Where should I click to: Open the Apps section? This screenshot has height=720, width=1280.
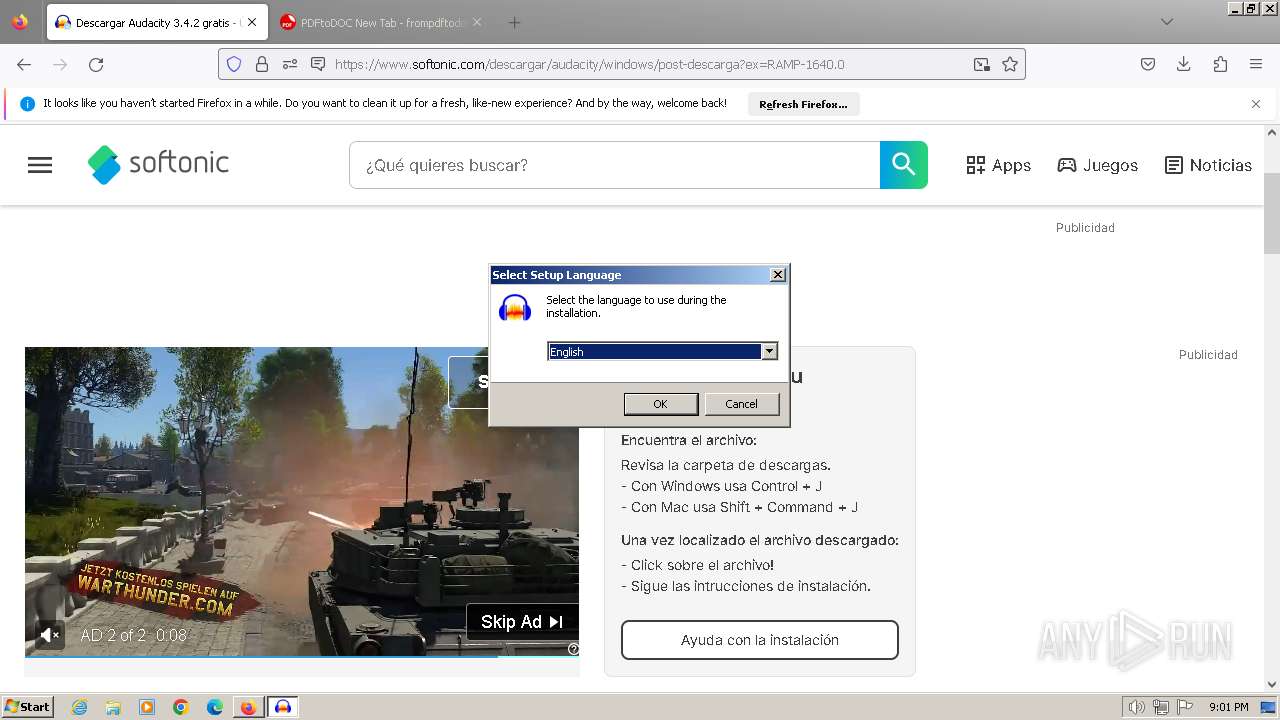pos(998,165)
